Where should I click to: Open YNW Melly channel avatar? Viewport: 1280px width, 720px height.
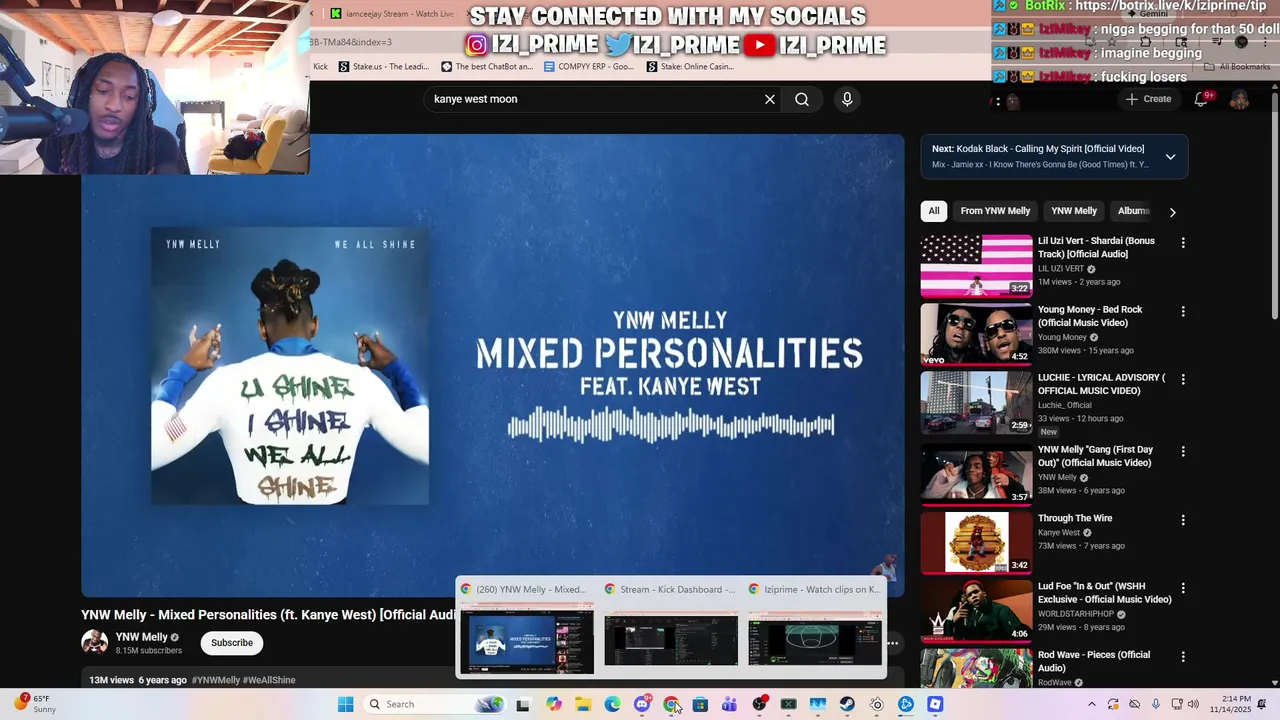coord(94,642)
